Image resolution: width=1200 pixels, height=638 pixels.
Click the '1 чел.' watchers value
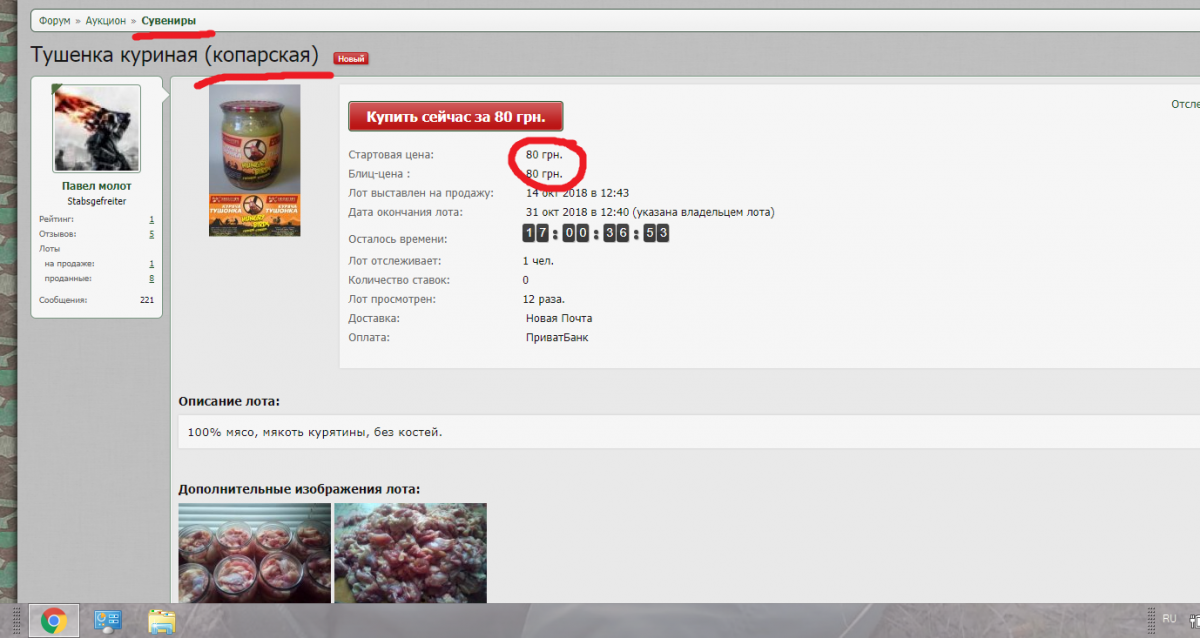[x=538, y=261]
